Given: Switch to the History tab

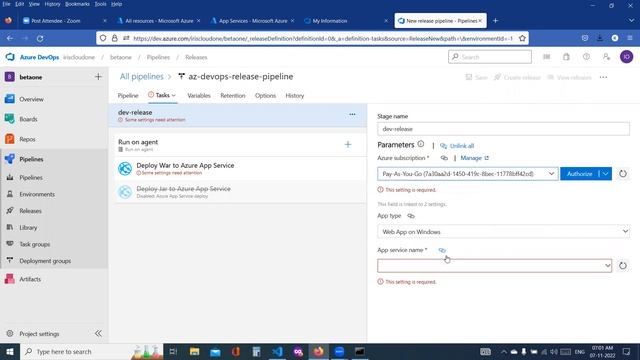Looking at the screenshot, I should (x=295, y=96).
